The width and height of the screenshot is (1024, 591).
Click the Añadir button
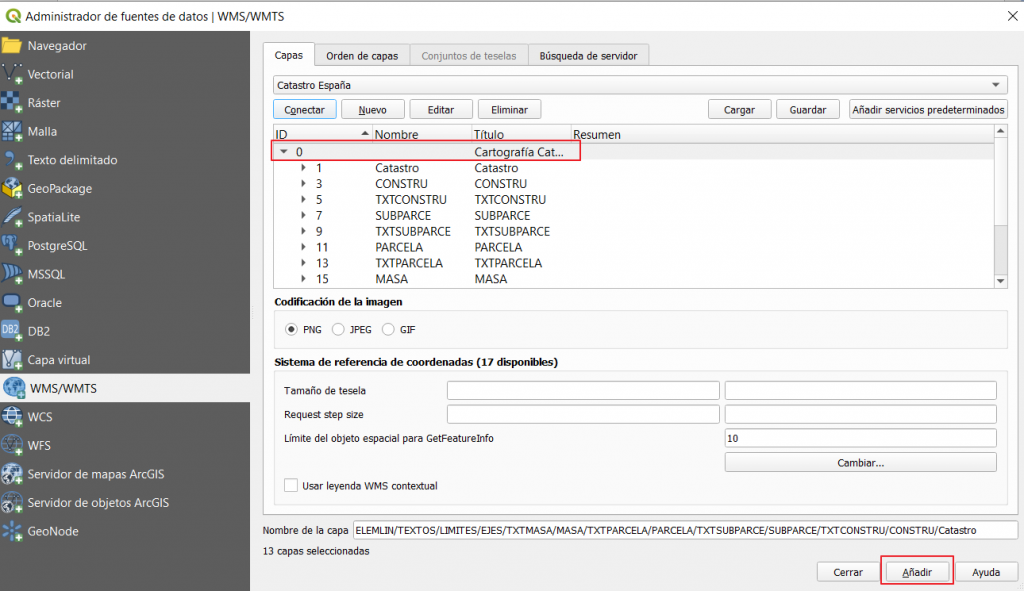point(917,572)
